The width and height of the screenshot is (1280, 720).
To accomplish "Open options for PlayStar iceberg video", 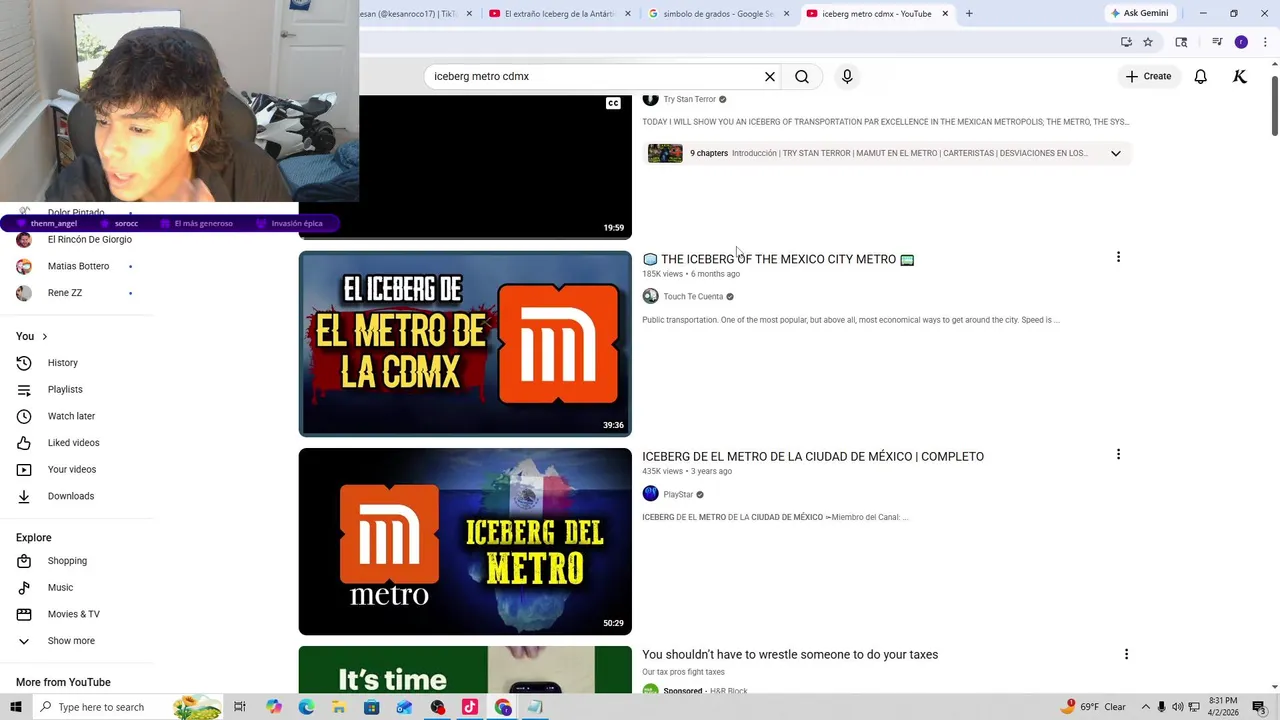I will pyautogui.click(x=1118, y=454).
